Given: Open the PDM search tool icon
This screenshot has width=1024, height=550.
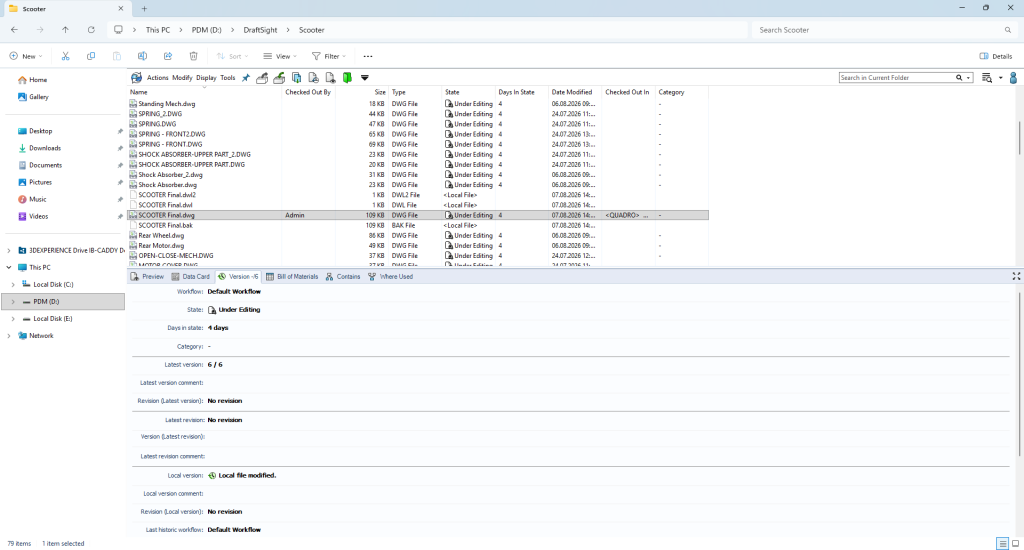Looking at the screenshot, I should point(987,78).
